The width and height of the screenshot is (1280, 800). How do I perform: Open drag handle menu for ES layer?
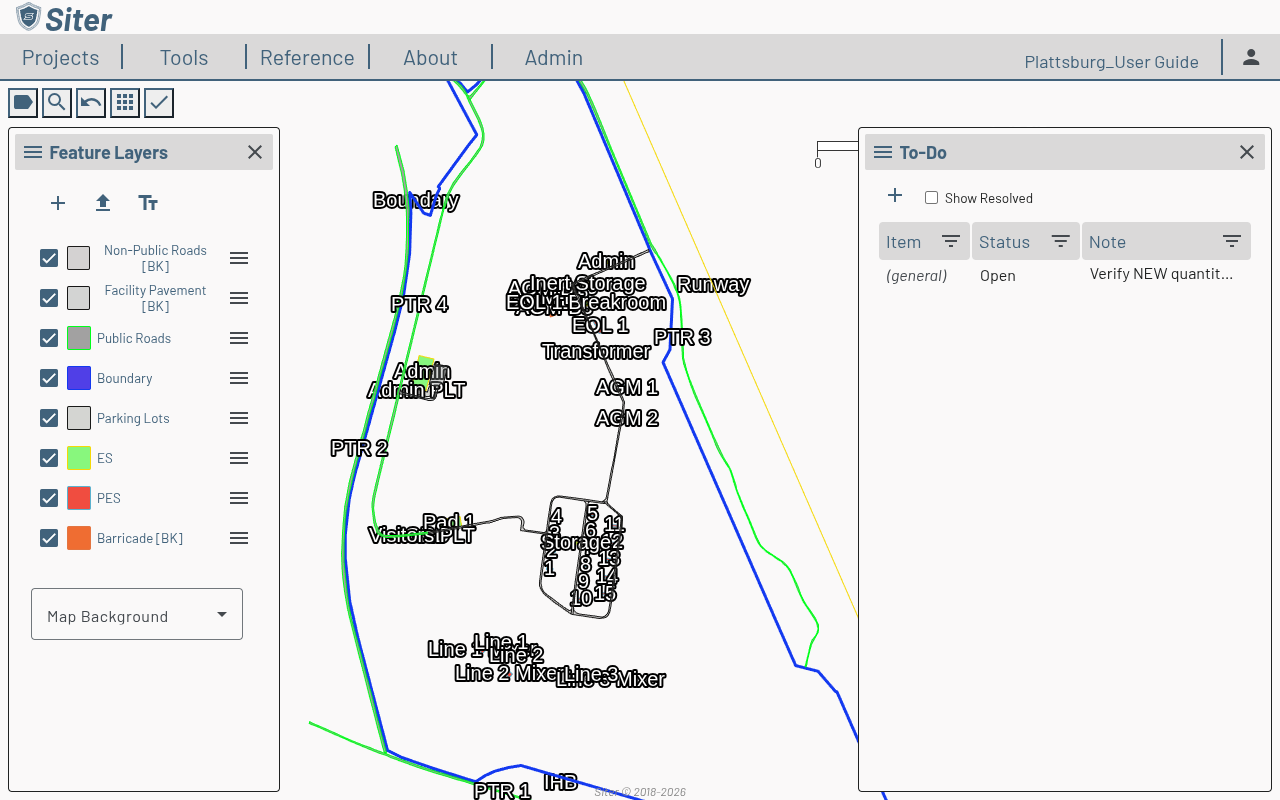click(x=239, y=458)
